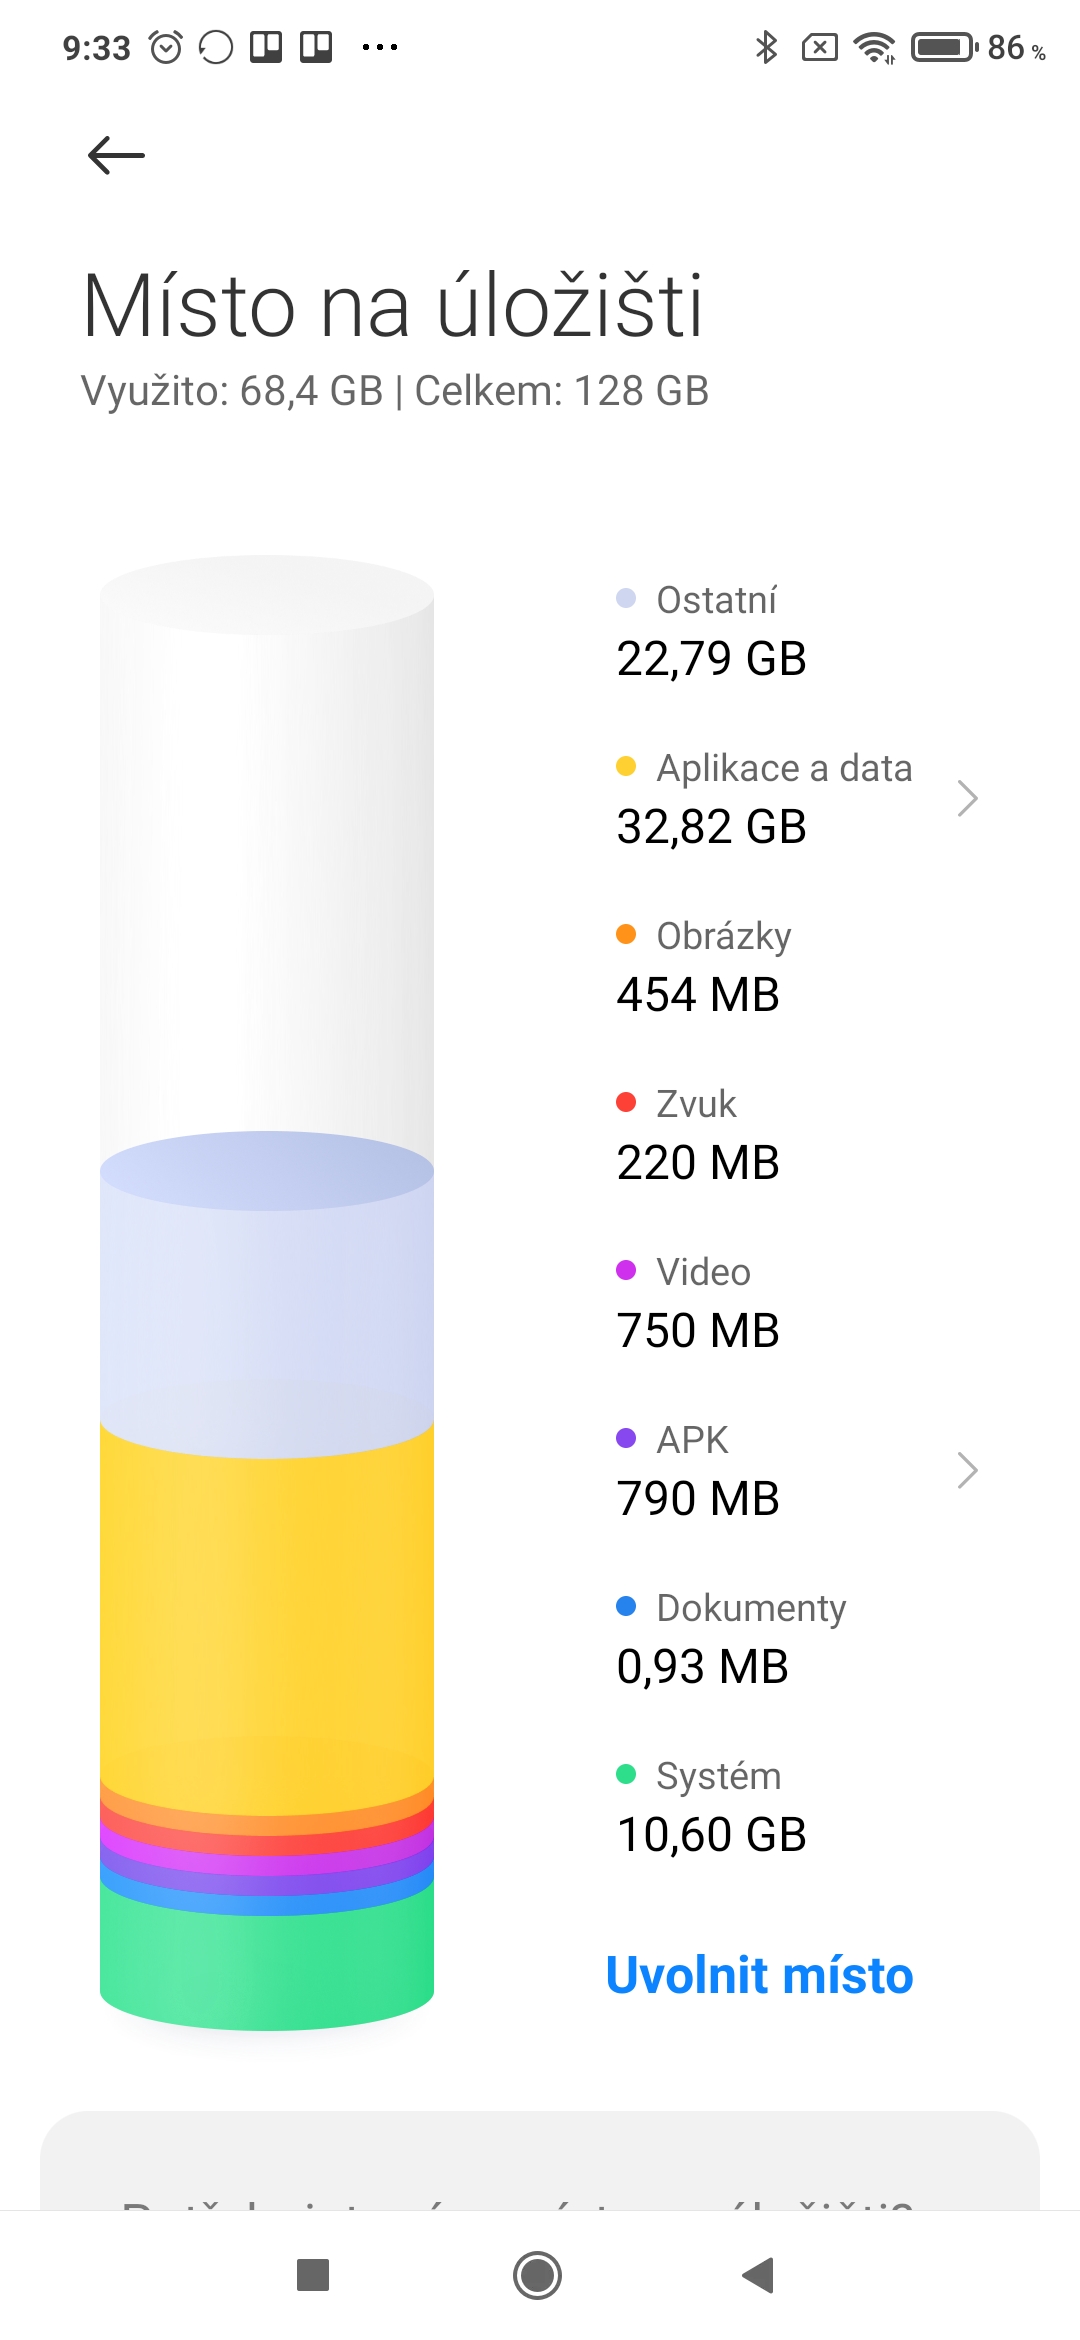Tap the alarm clock status icon
The width and height of the screenshot is (1080, 2340).
[166, 47]
